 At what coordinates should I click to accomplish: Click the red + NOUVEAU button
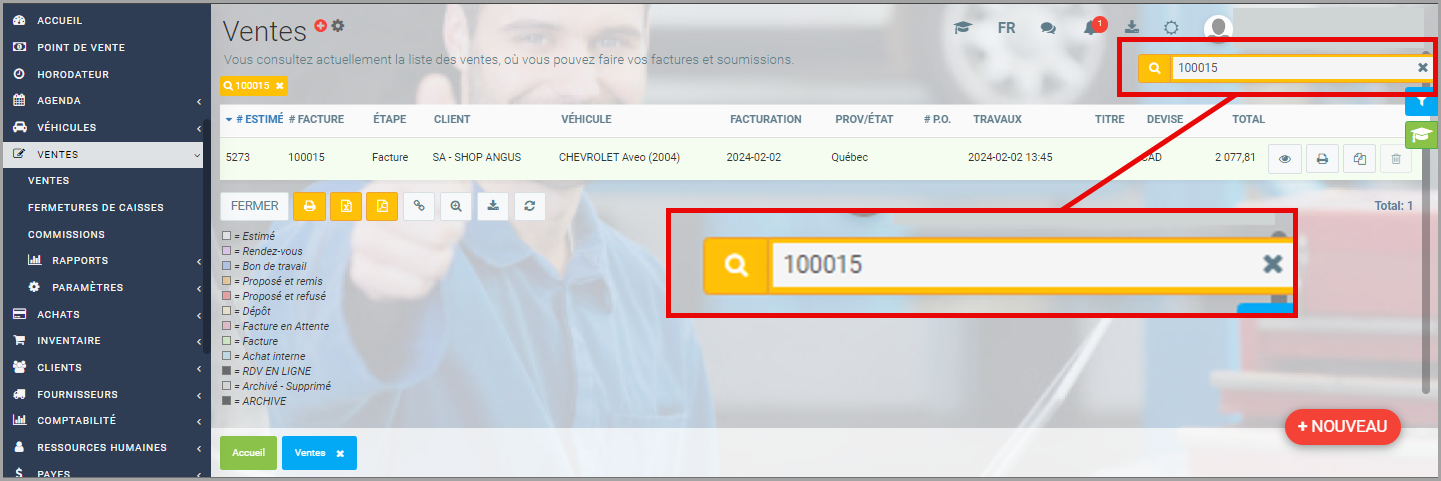1342,426
